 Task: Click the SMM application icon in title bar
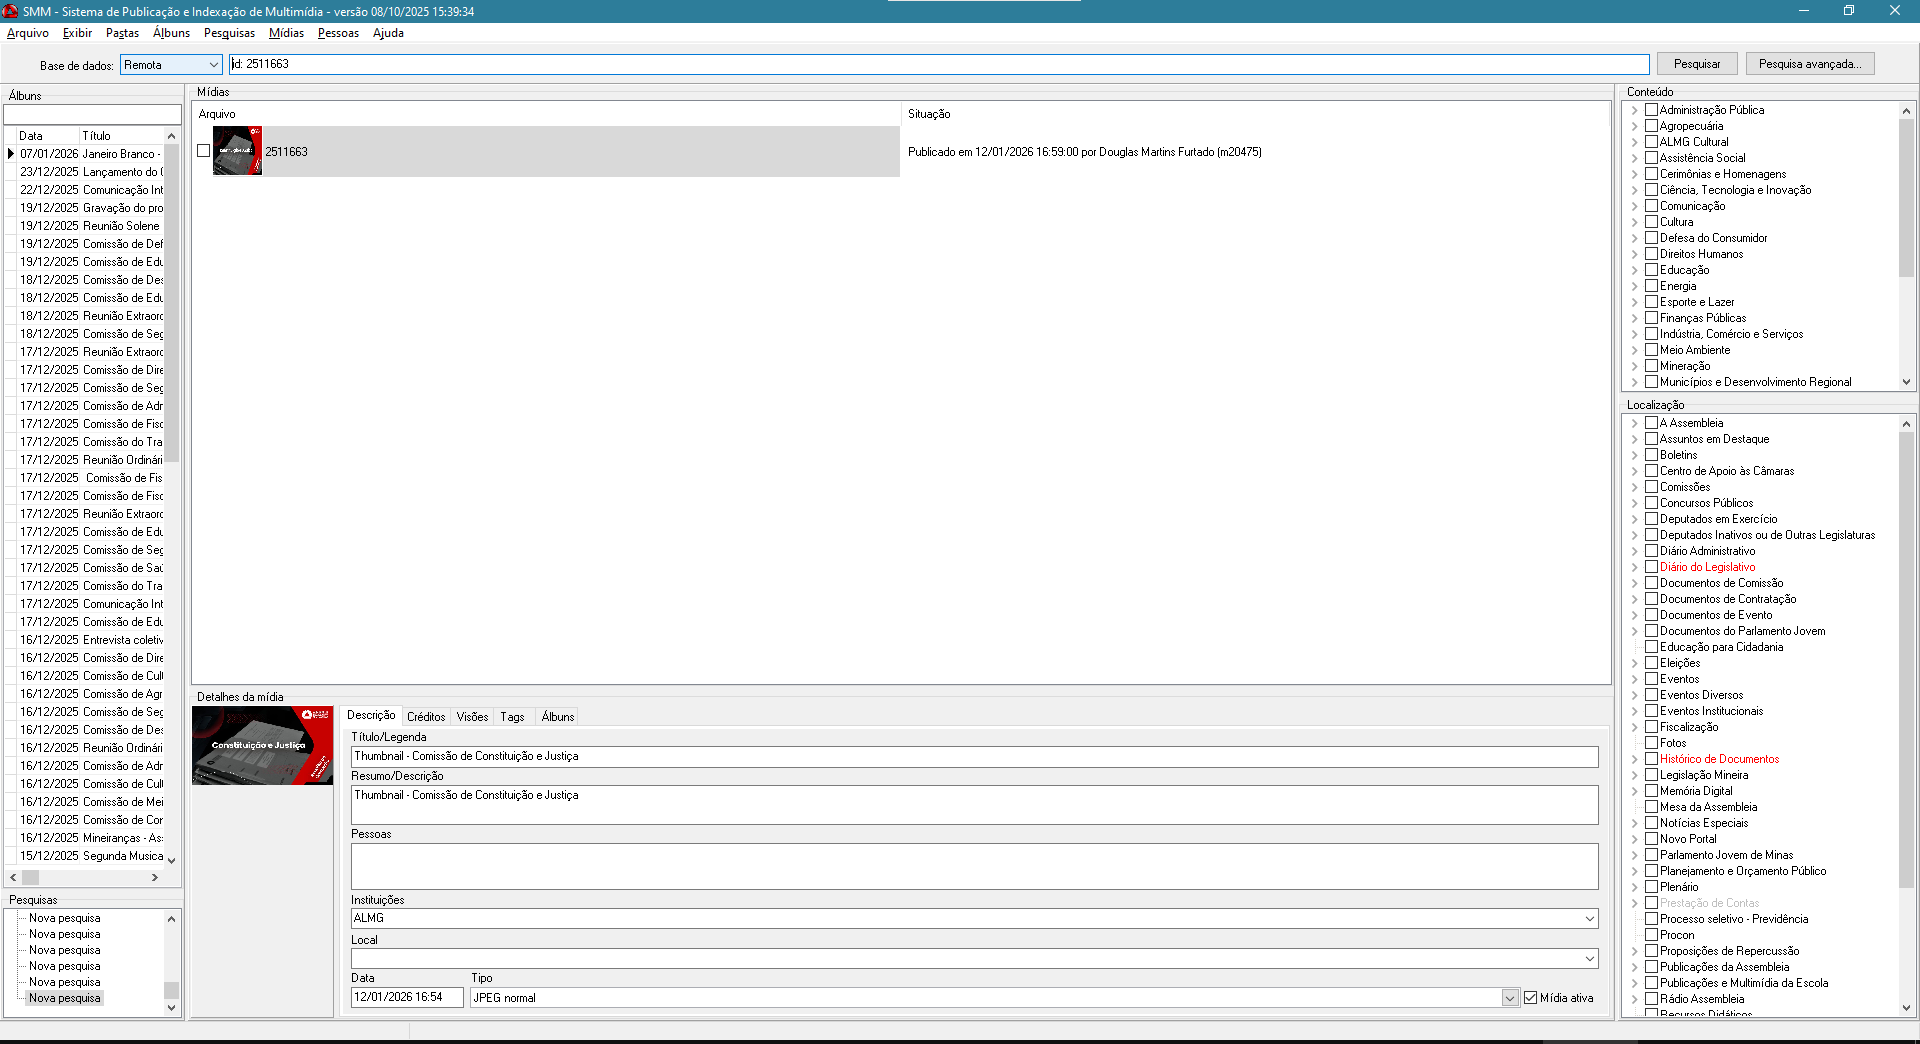point(10,11)
